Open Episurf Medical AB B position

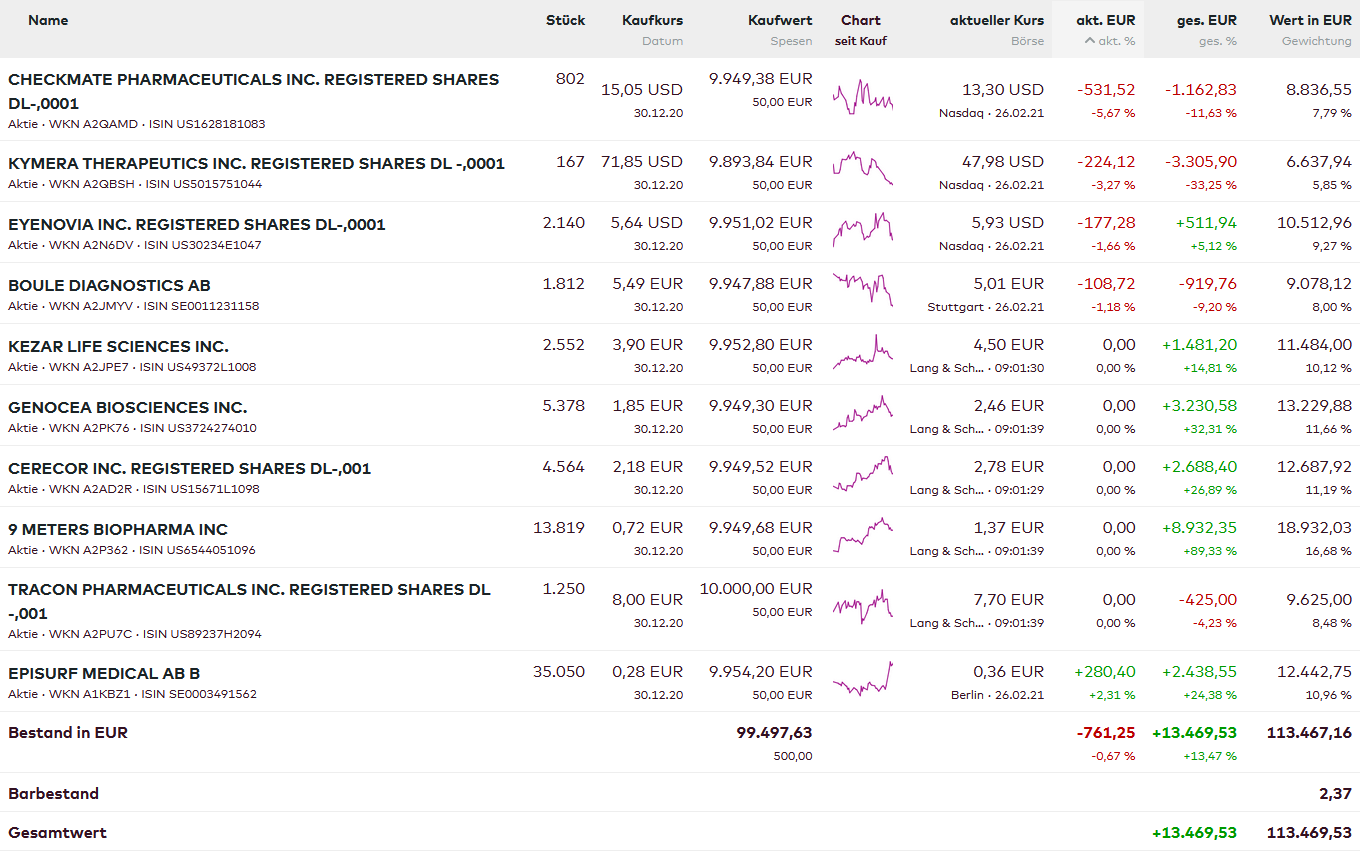tap(104, 673)
